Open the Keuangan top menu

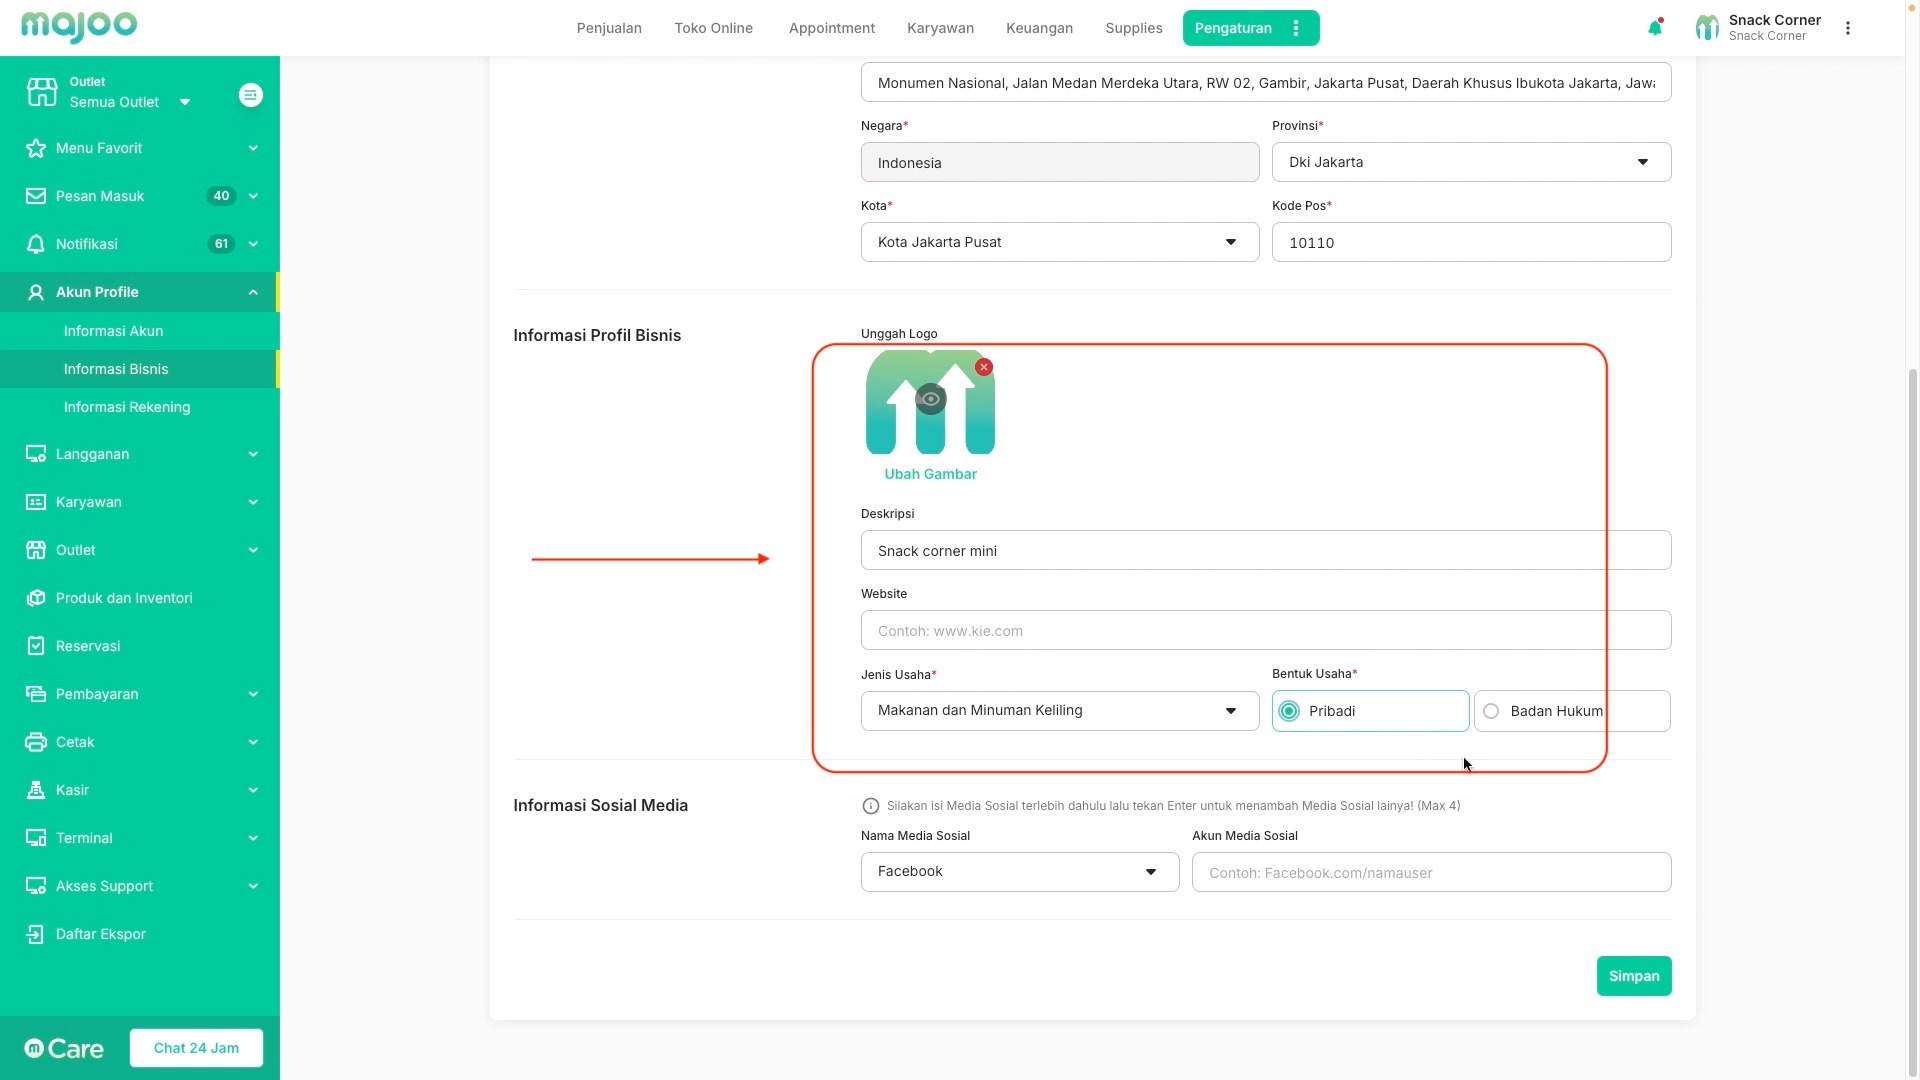tap(1039, 28)
